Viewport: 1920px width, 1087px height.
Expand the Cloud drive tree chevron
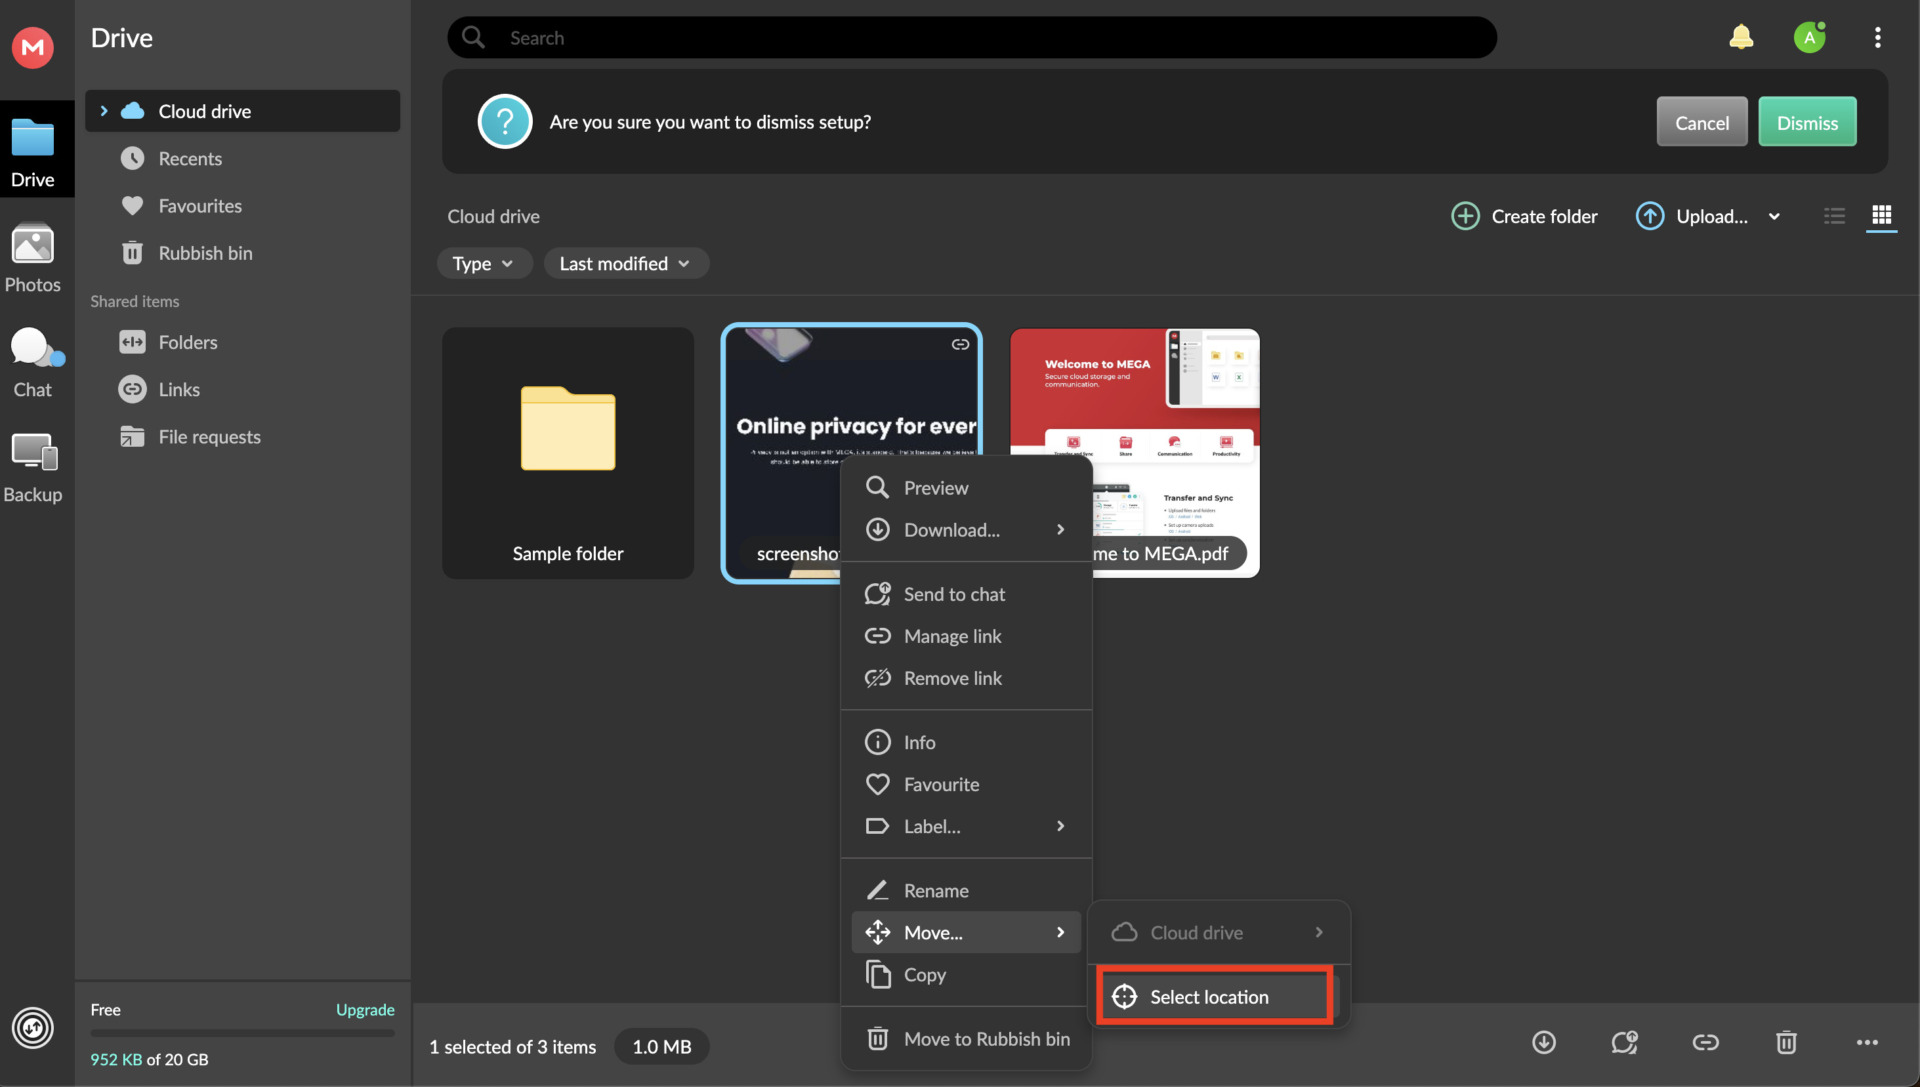(104, 111)
